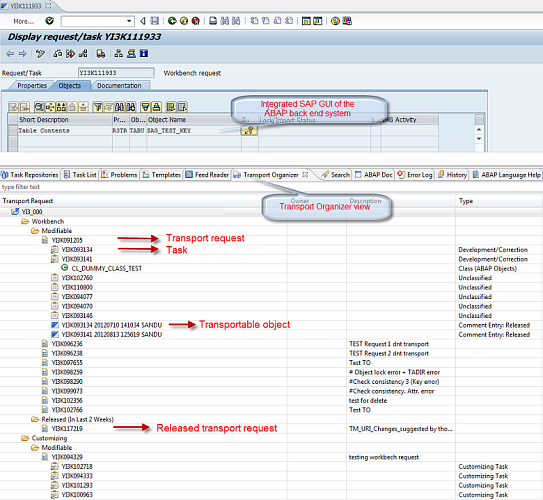This screenshot has width=543, height=500.
Task: Click the yellow Help icon
Action: coord(335,21)
